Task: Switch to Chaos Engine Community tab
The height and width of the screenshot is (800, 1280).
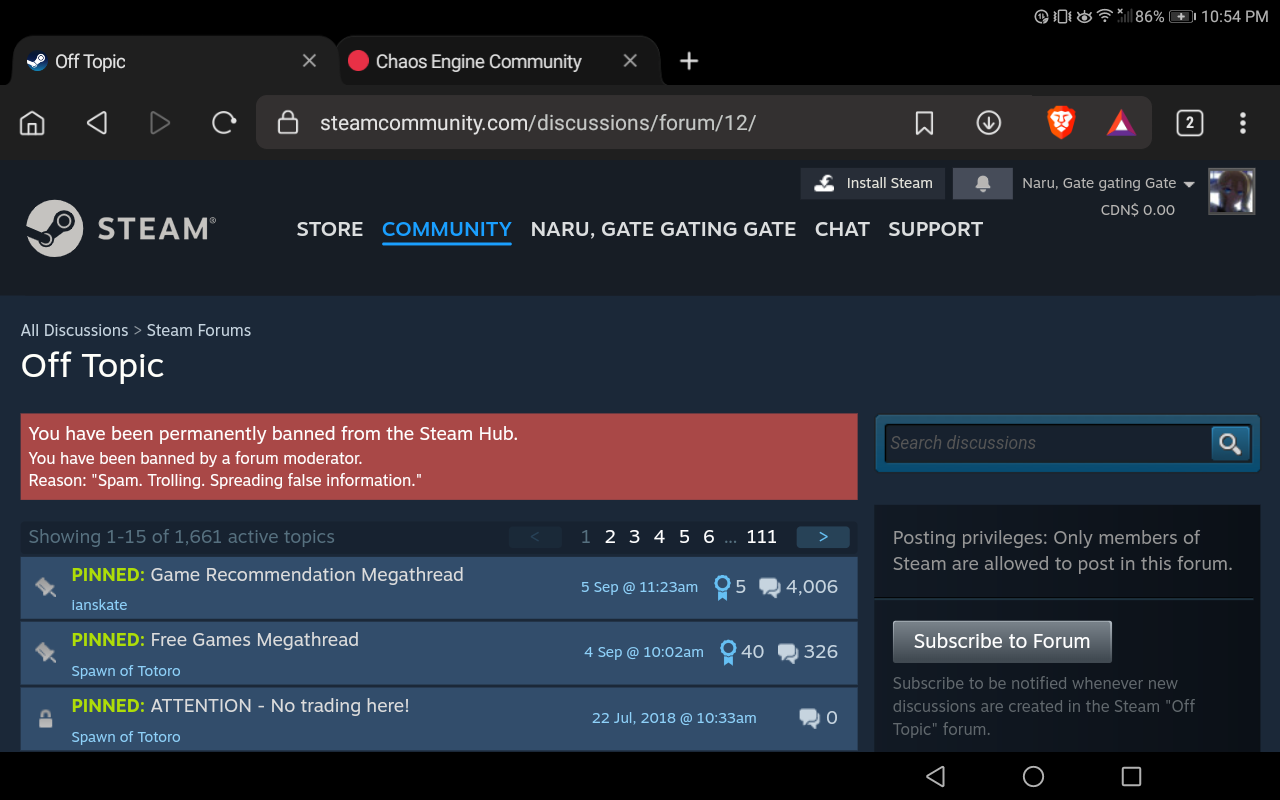Action: 478,61
